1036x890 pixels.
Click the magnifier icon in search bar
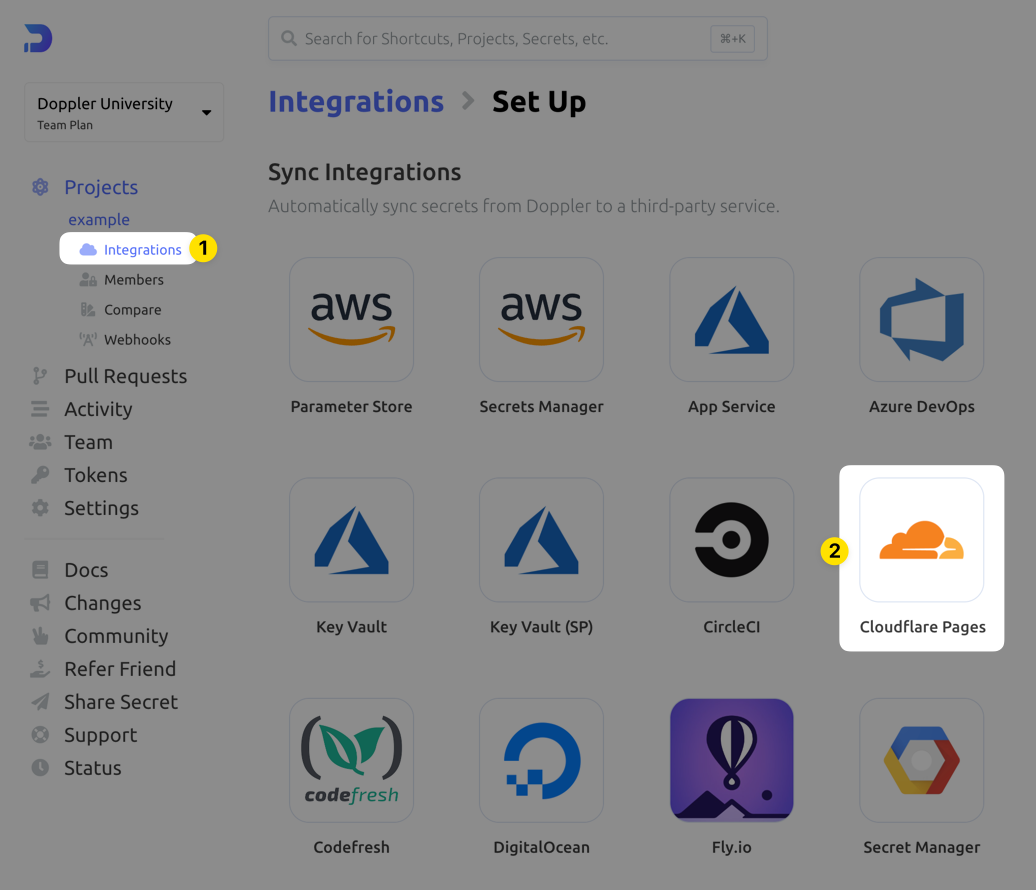289,38
